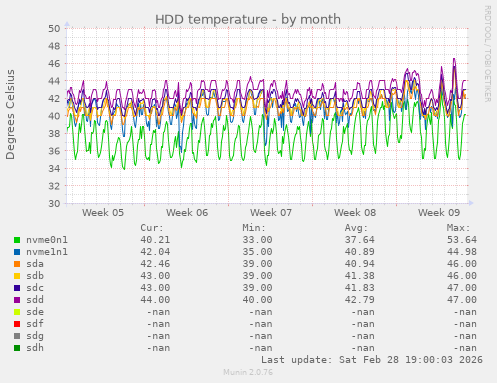Click the lime sde legend color swatch
Screen dimensions: 497x383
pos(17,312)
